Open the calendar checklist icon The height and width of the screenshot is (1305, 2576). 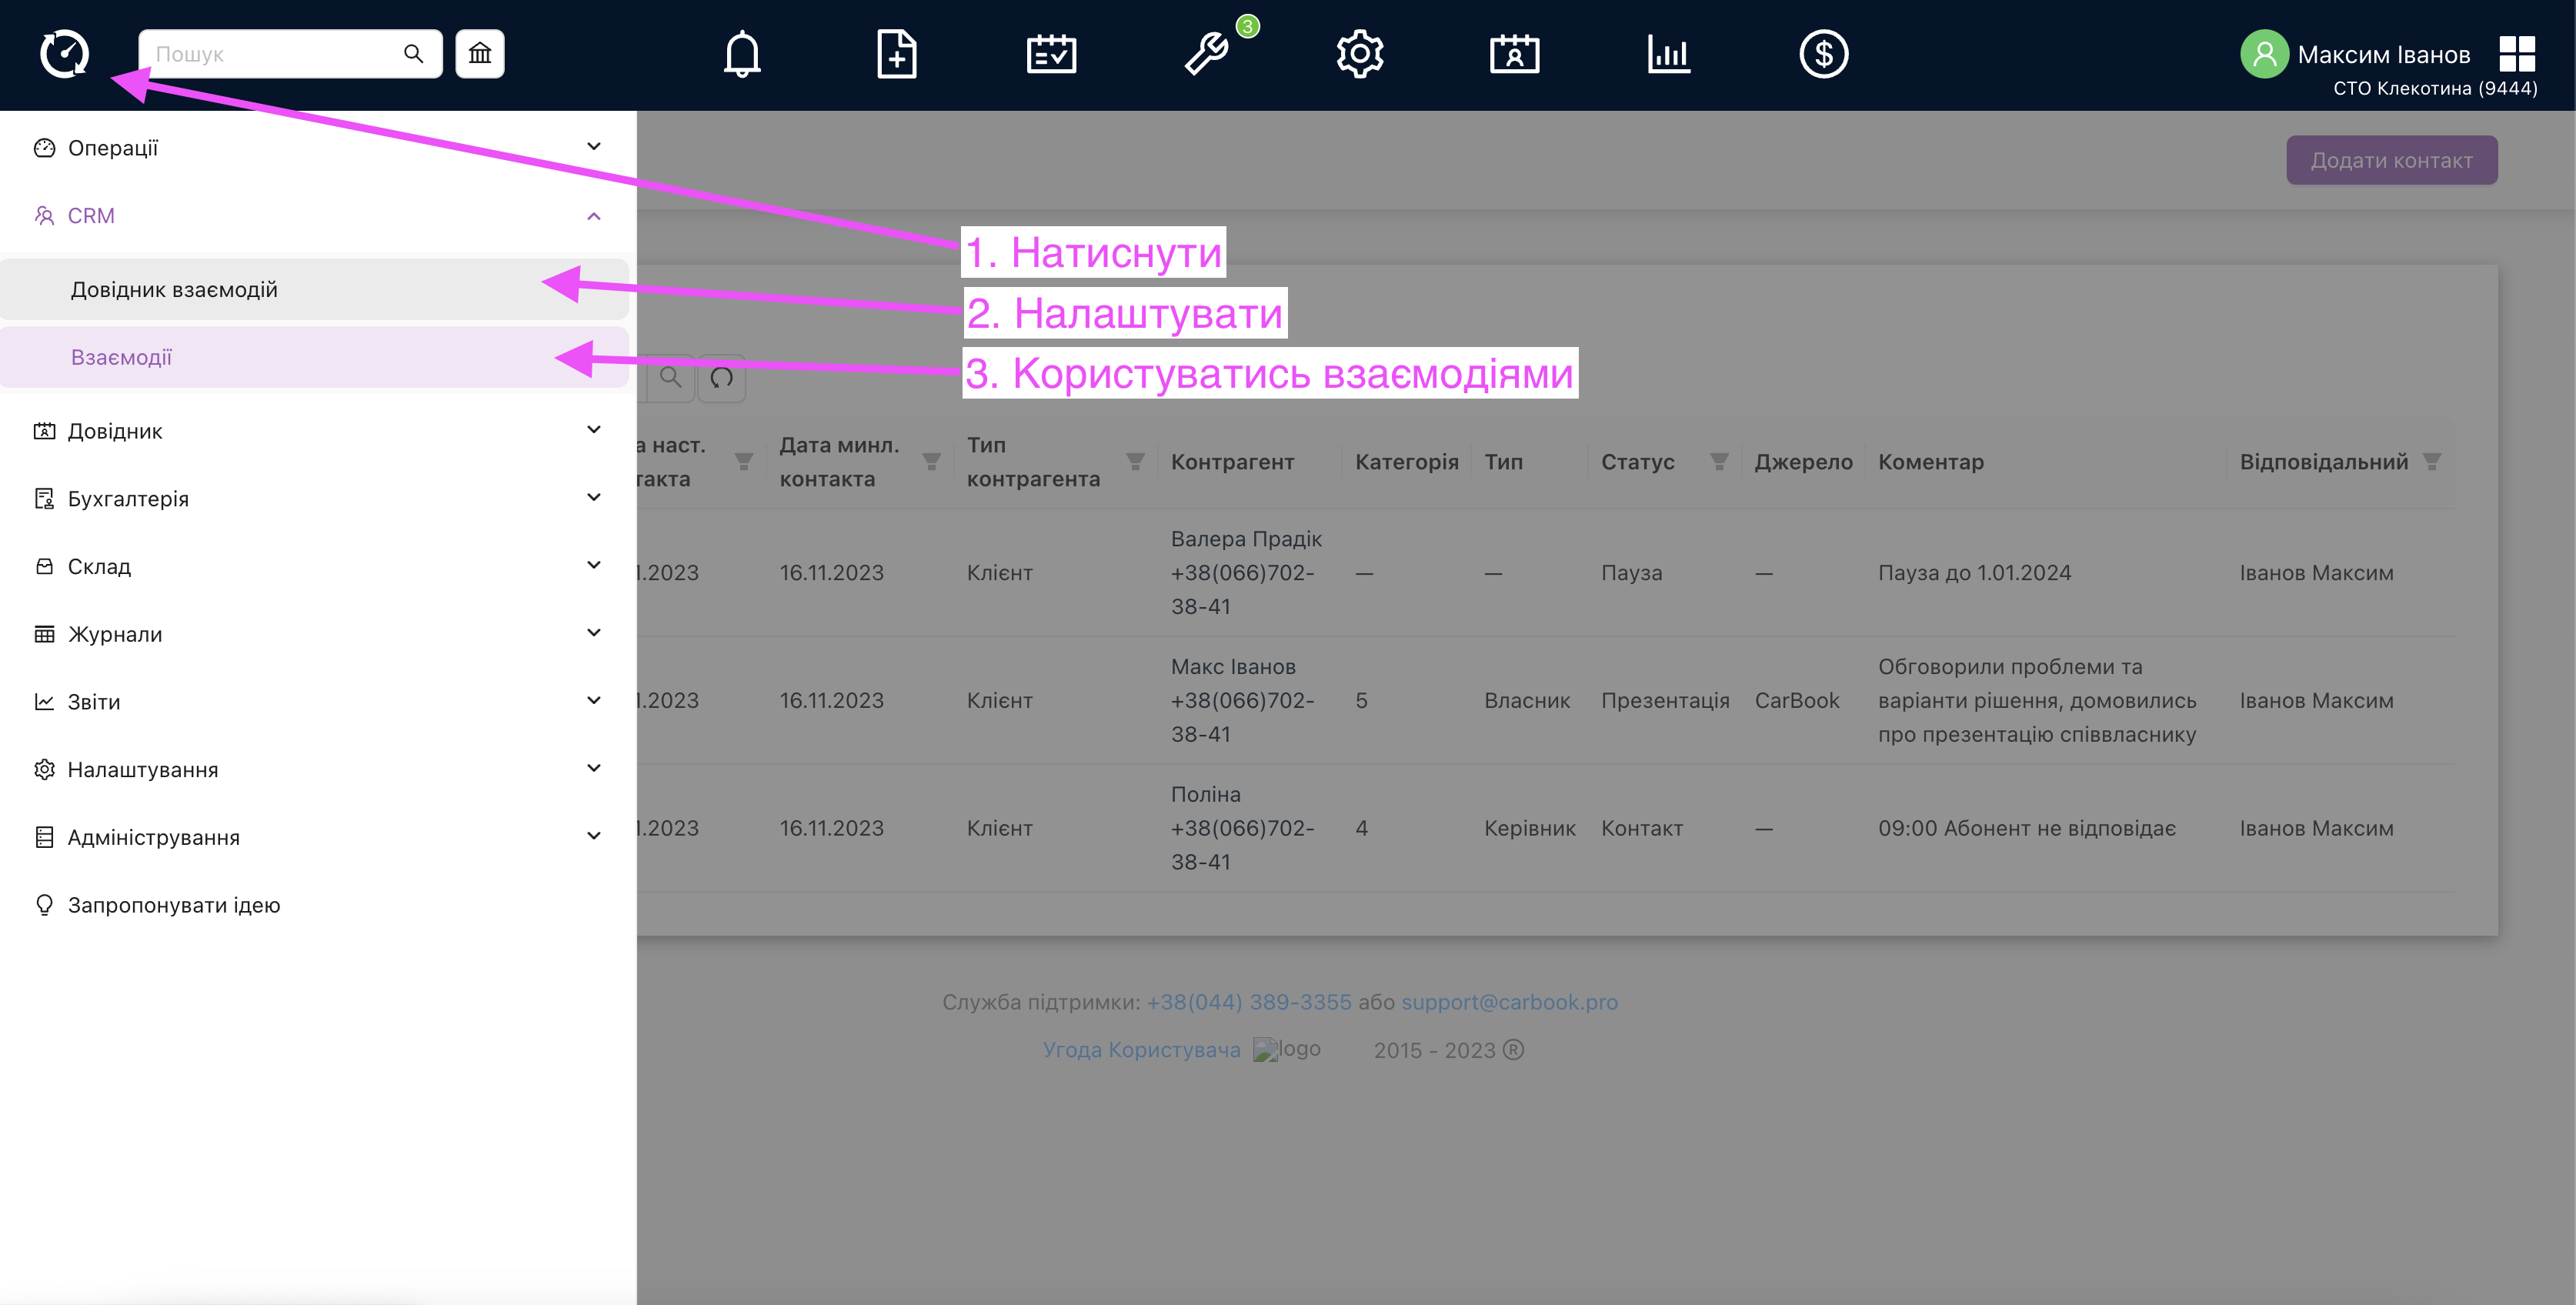click(1051, 54)
